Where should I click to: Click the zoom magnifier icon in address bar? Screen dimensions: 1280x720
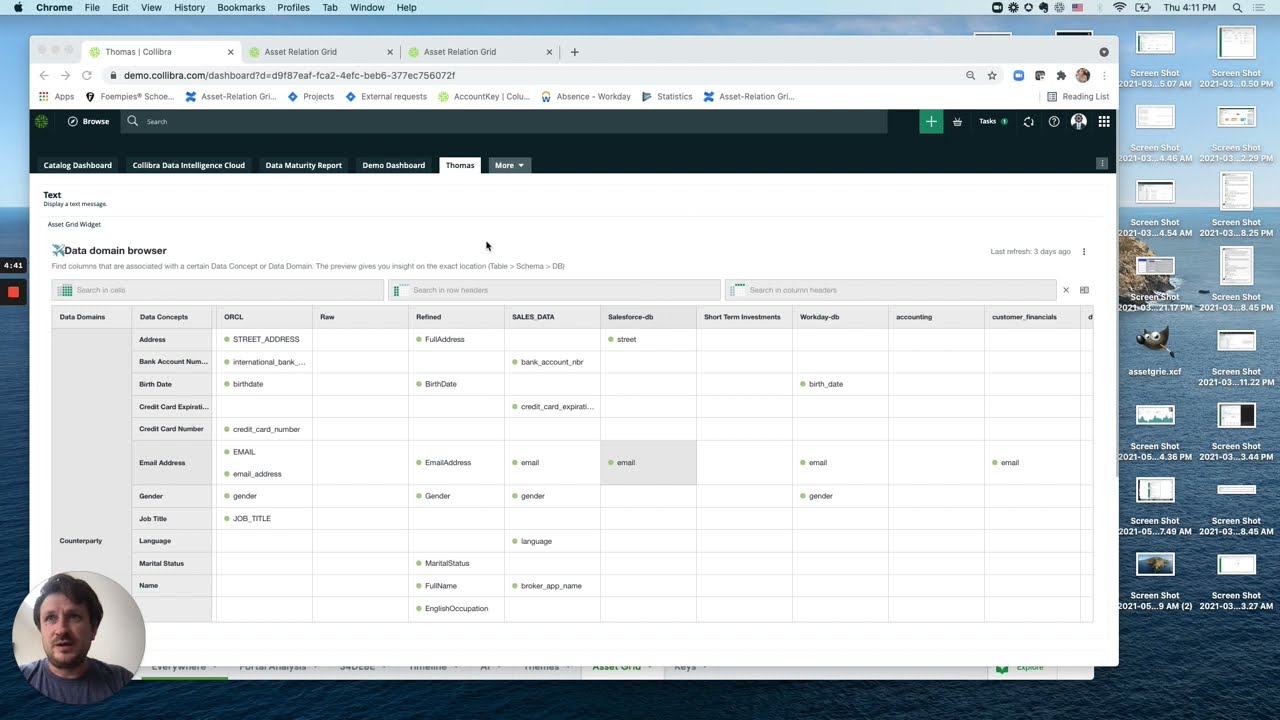click(x=970, y=75)
